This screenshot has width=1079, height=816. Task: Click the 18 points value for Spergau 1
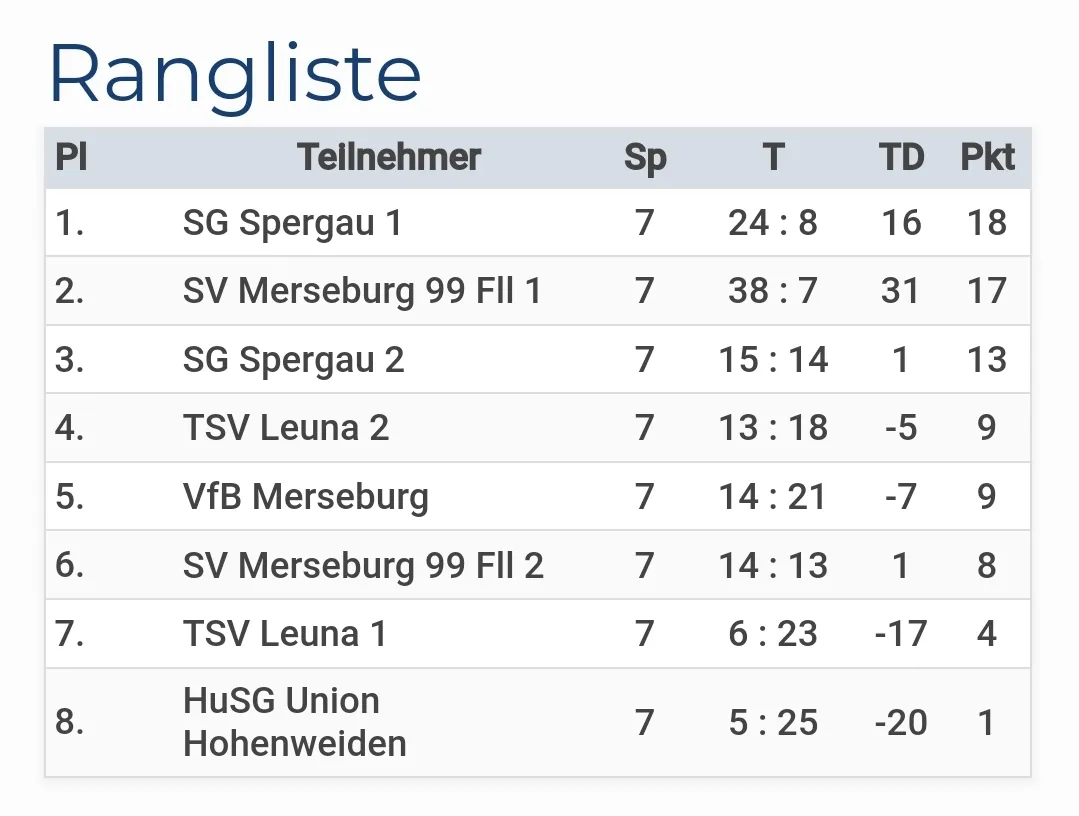[x=987, y=223]
